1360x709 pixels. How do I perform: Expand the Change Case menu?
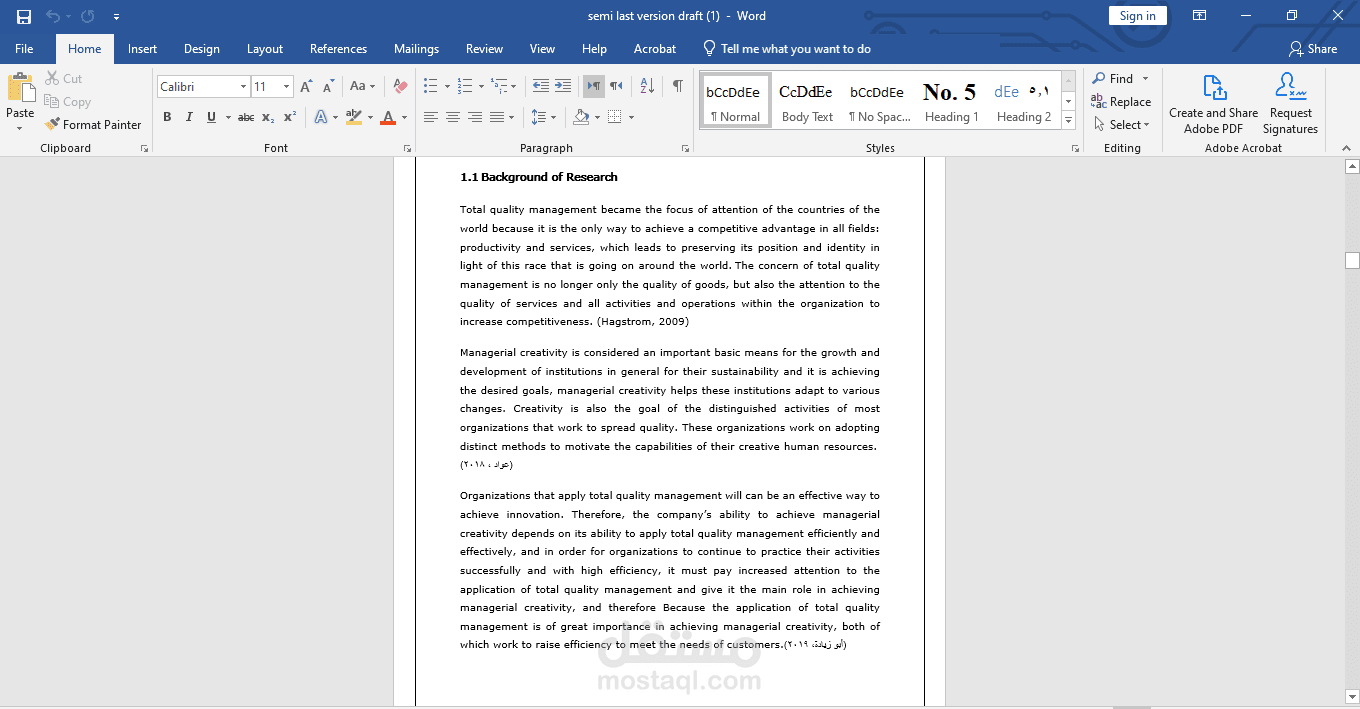click(361, 87)
